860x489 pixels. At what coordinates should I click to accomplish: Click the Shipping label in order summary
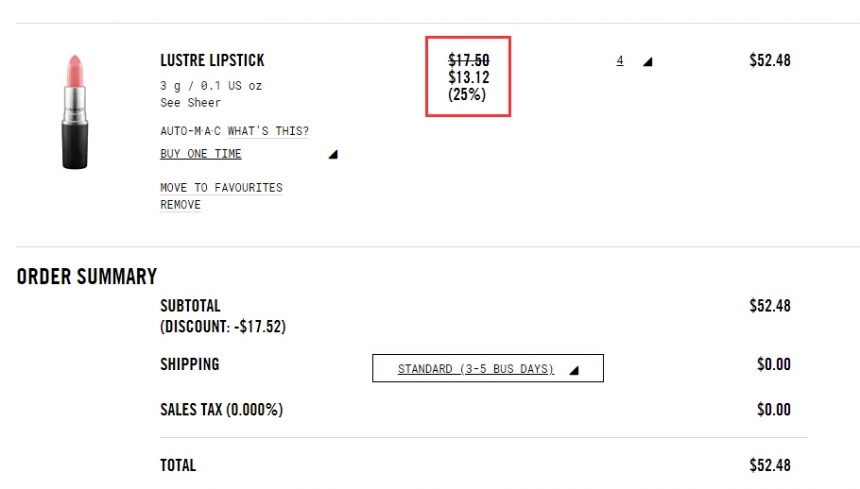(189, 364)
